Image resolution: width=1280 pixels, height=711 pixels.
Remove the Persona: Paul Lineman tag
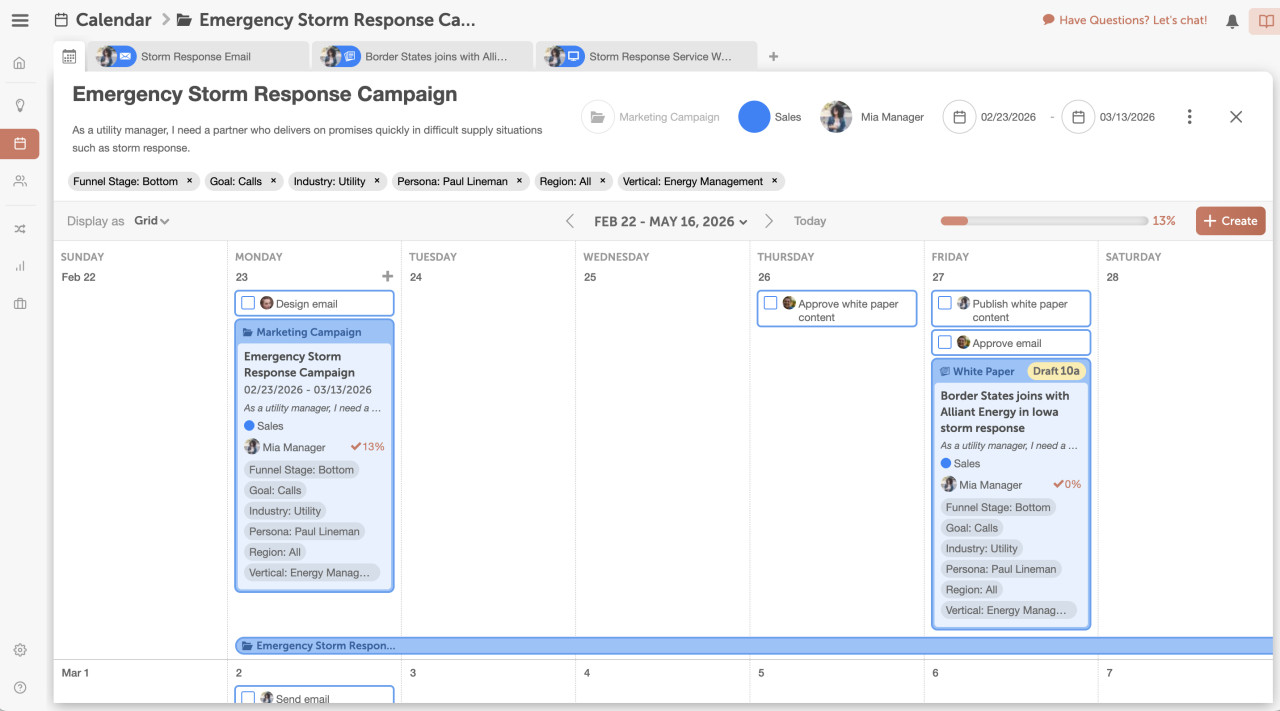pyautogui.click(x=519, y=181)
